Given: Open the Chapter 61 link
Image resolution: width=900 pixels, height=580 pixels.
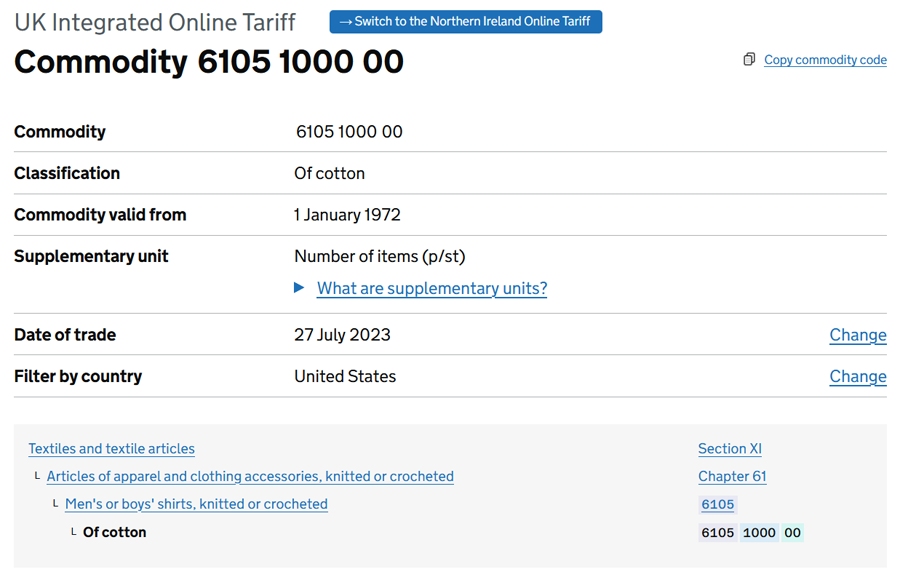Looking at the screenshot, I should tap(732, 477).
